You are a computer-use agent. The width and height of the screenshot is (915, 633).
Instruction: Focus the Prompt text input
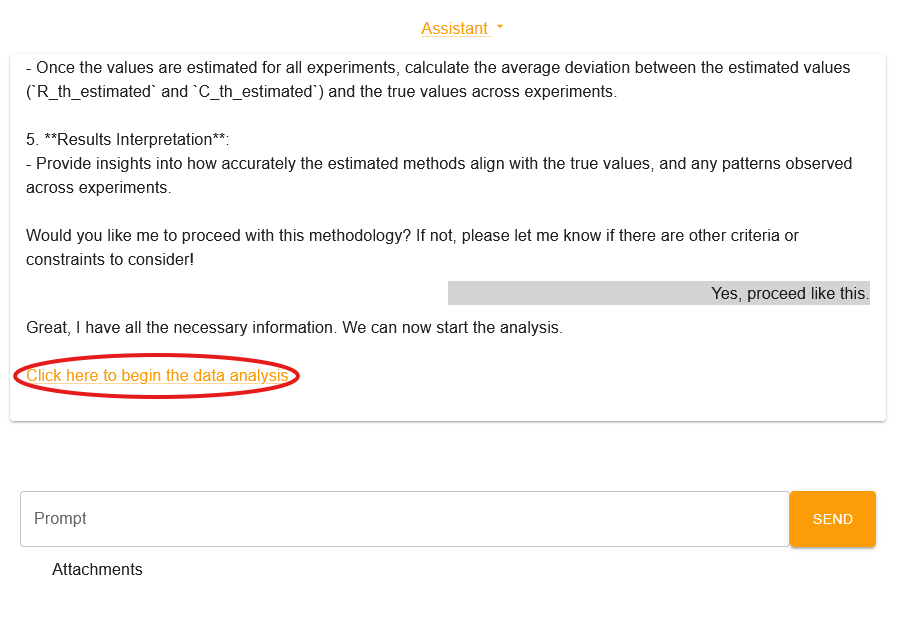click(404, 519)
